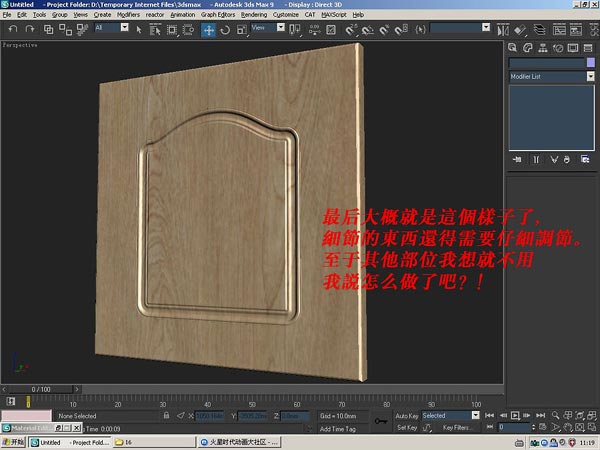600x450 pixels.
Task: Switch to the Motion panel icon
Action: pyautogui.click(x=554, y=47)
